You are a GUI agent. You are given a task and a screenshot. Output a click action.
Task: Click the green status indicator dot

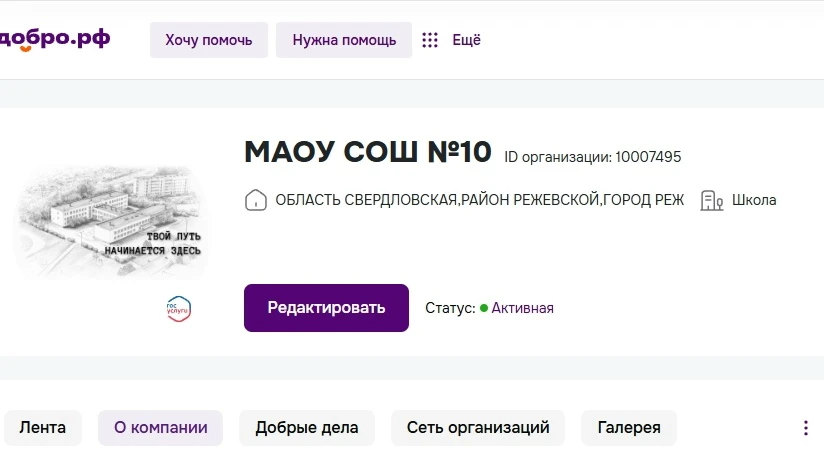(x=484, y=308)
